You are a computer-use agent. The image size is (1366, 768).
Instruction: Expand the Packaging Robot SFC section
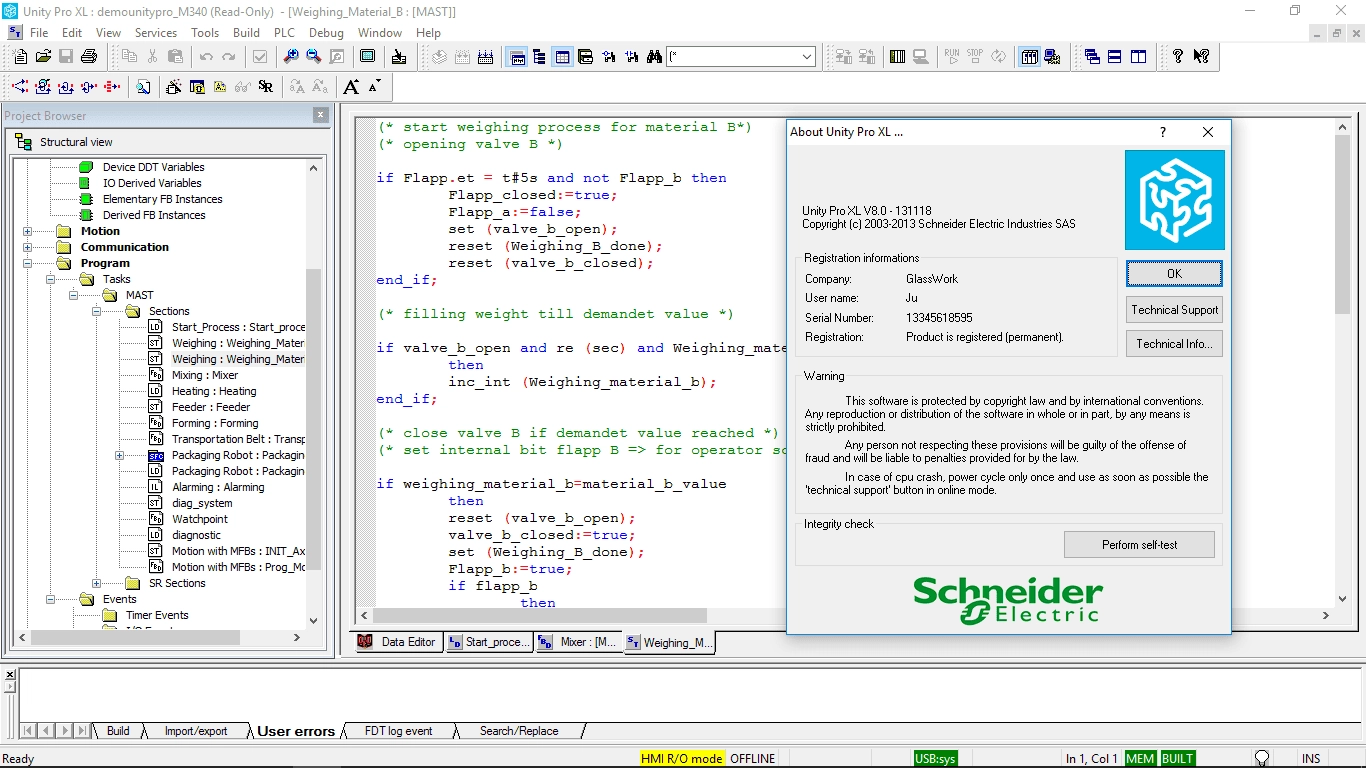pos(120,455)
